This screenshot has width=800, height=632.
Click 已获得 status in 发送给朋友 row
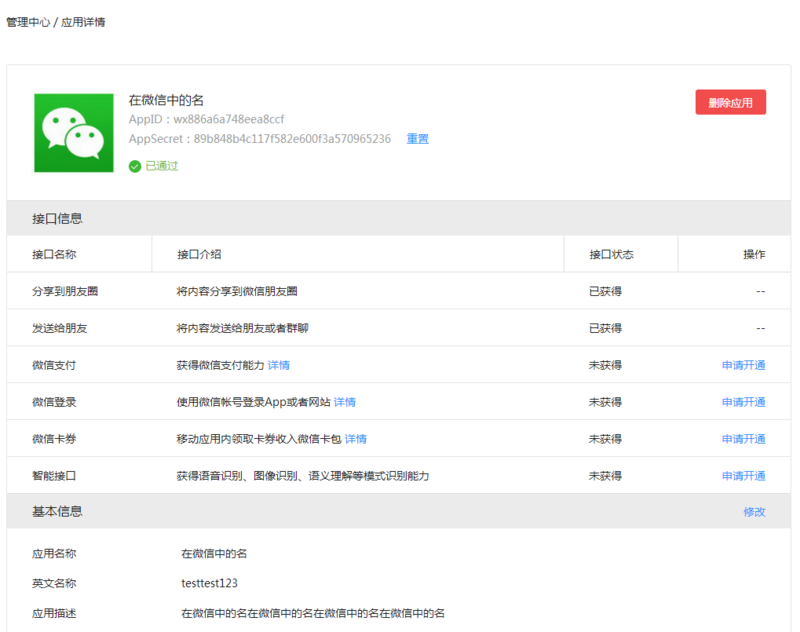coord(606,328)
